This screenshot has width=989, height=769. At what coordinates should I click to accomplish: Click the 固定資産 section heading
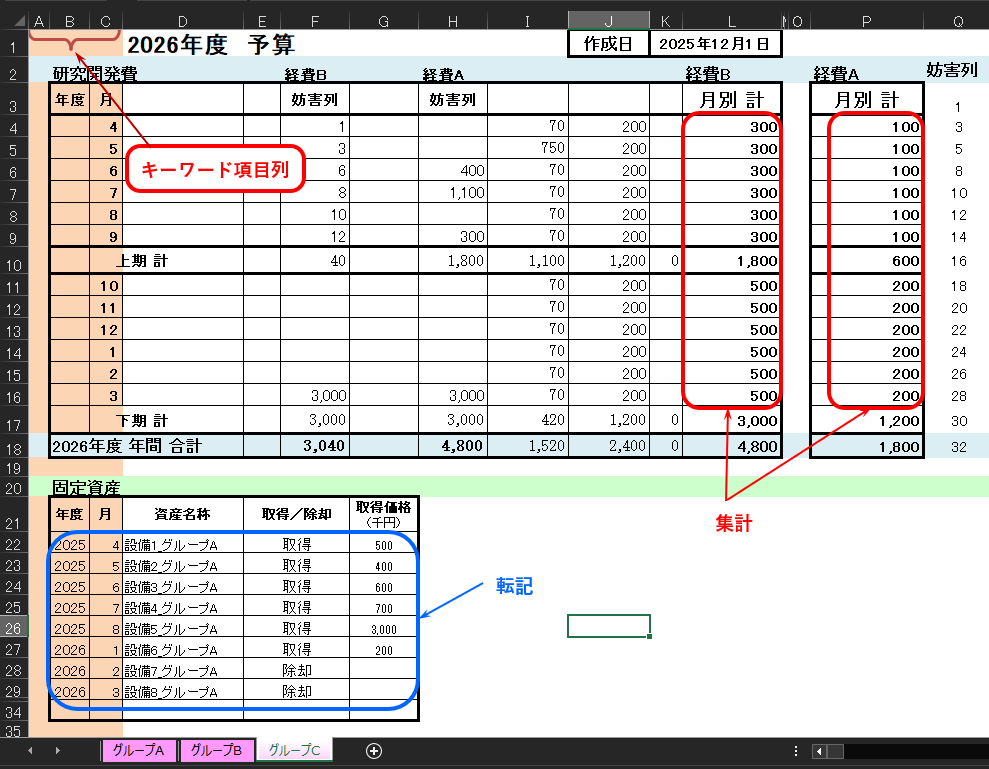[86, 488]
